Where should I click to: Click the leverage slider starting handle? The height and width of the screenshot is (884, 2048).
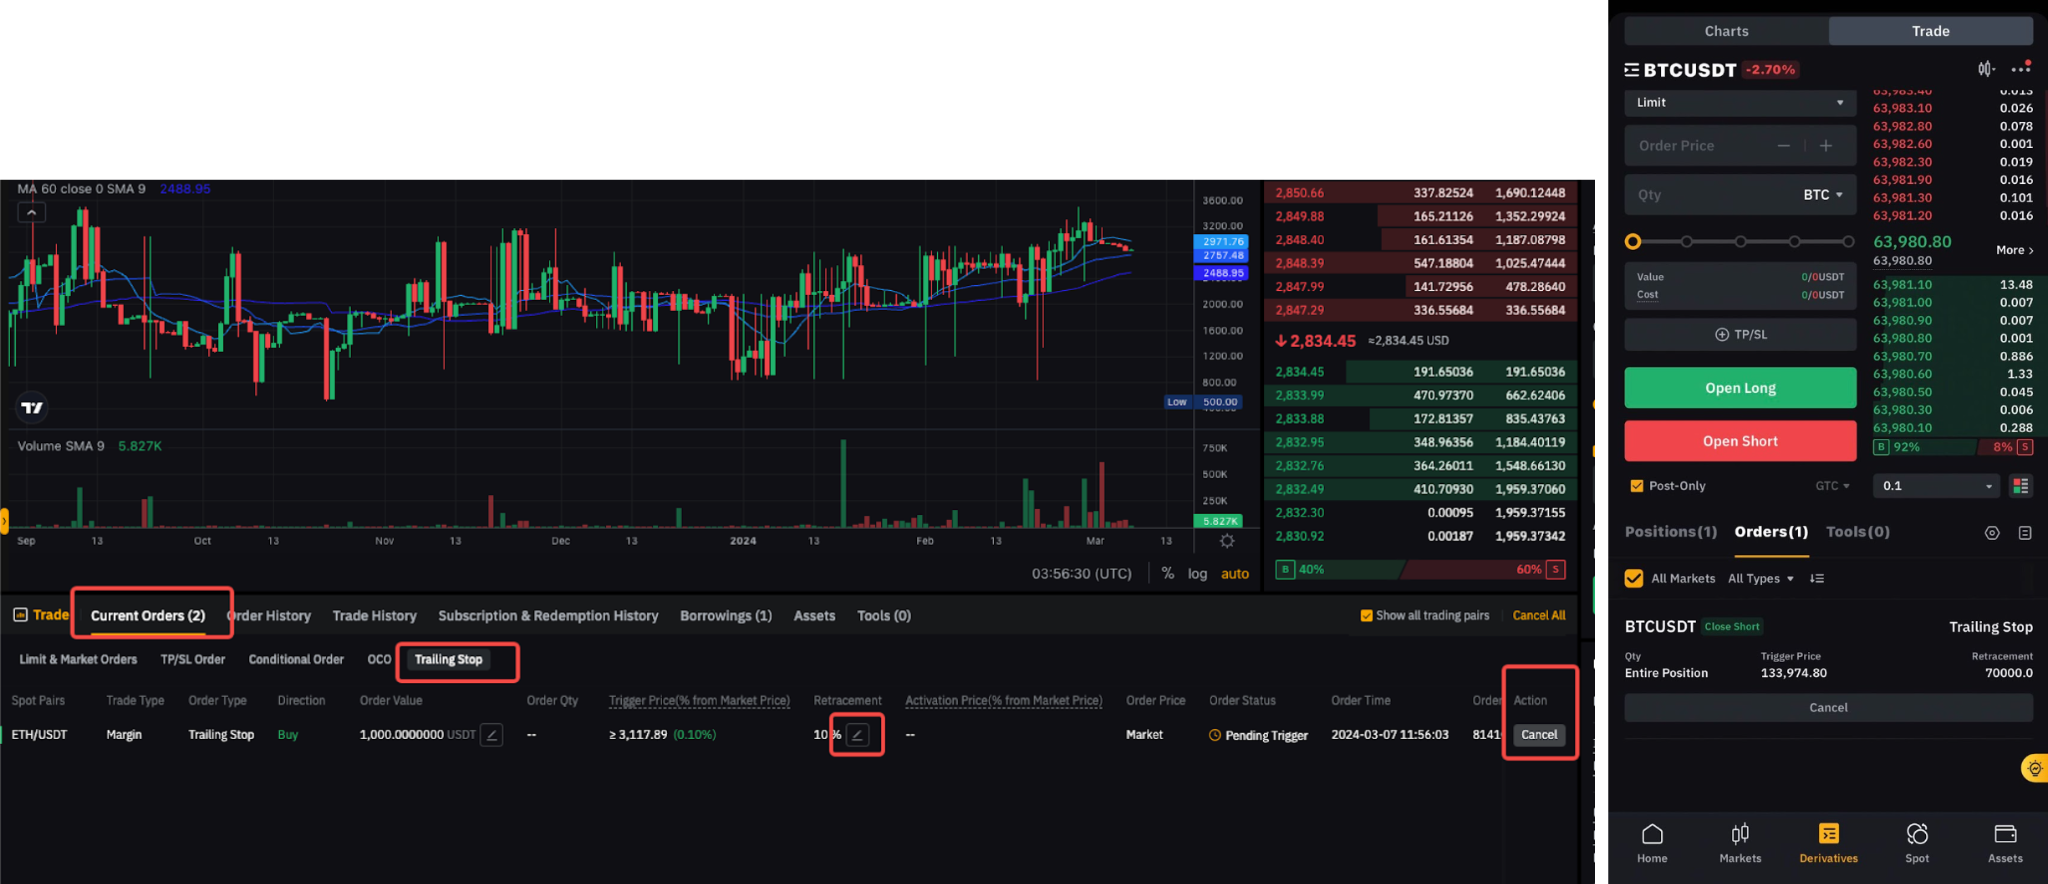[x=1633, y=241]
